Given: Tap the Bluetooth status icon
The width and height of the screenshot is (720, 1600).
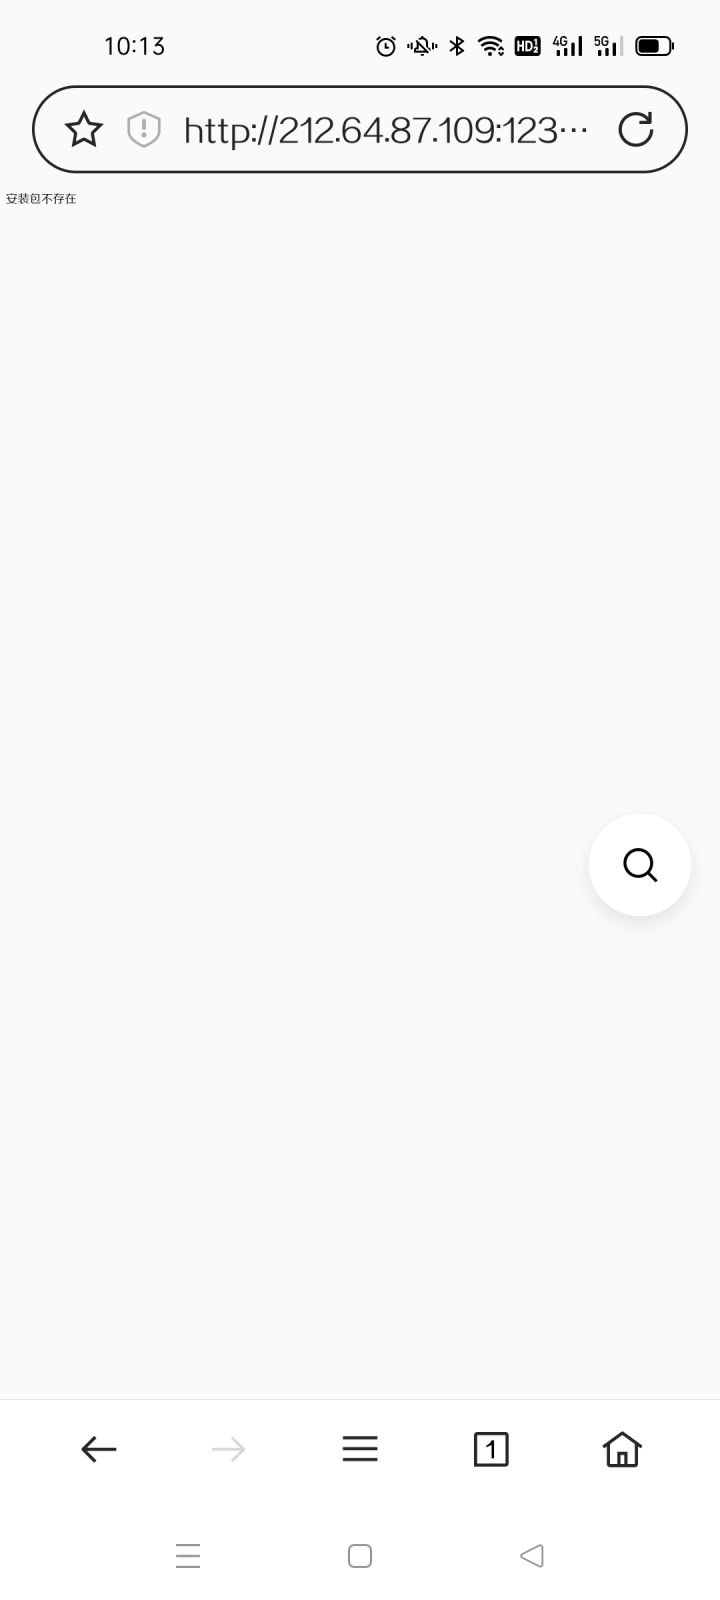Looking at the screenshot, I should click(x=457, y=46).
